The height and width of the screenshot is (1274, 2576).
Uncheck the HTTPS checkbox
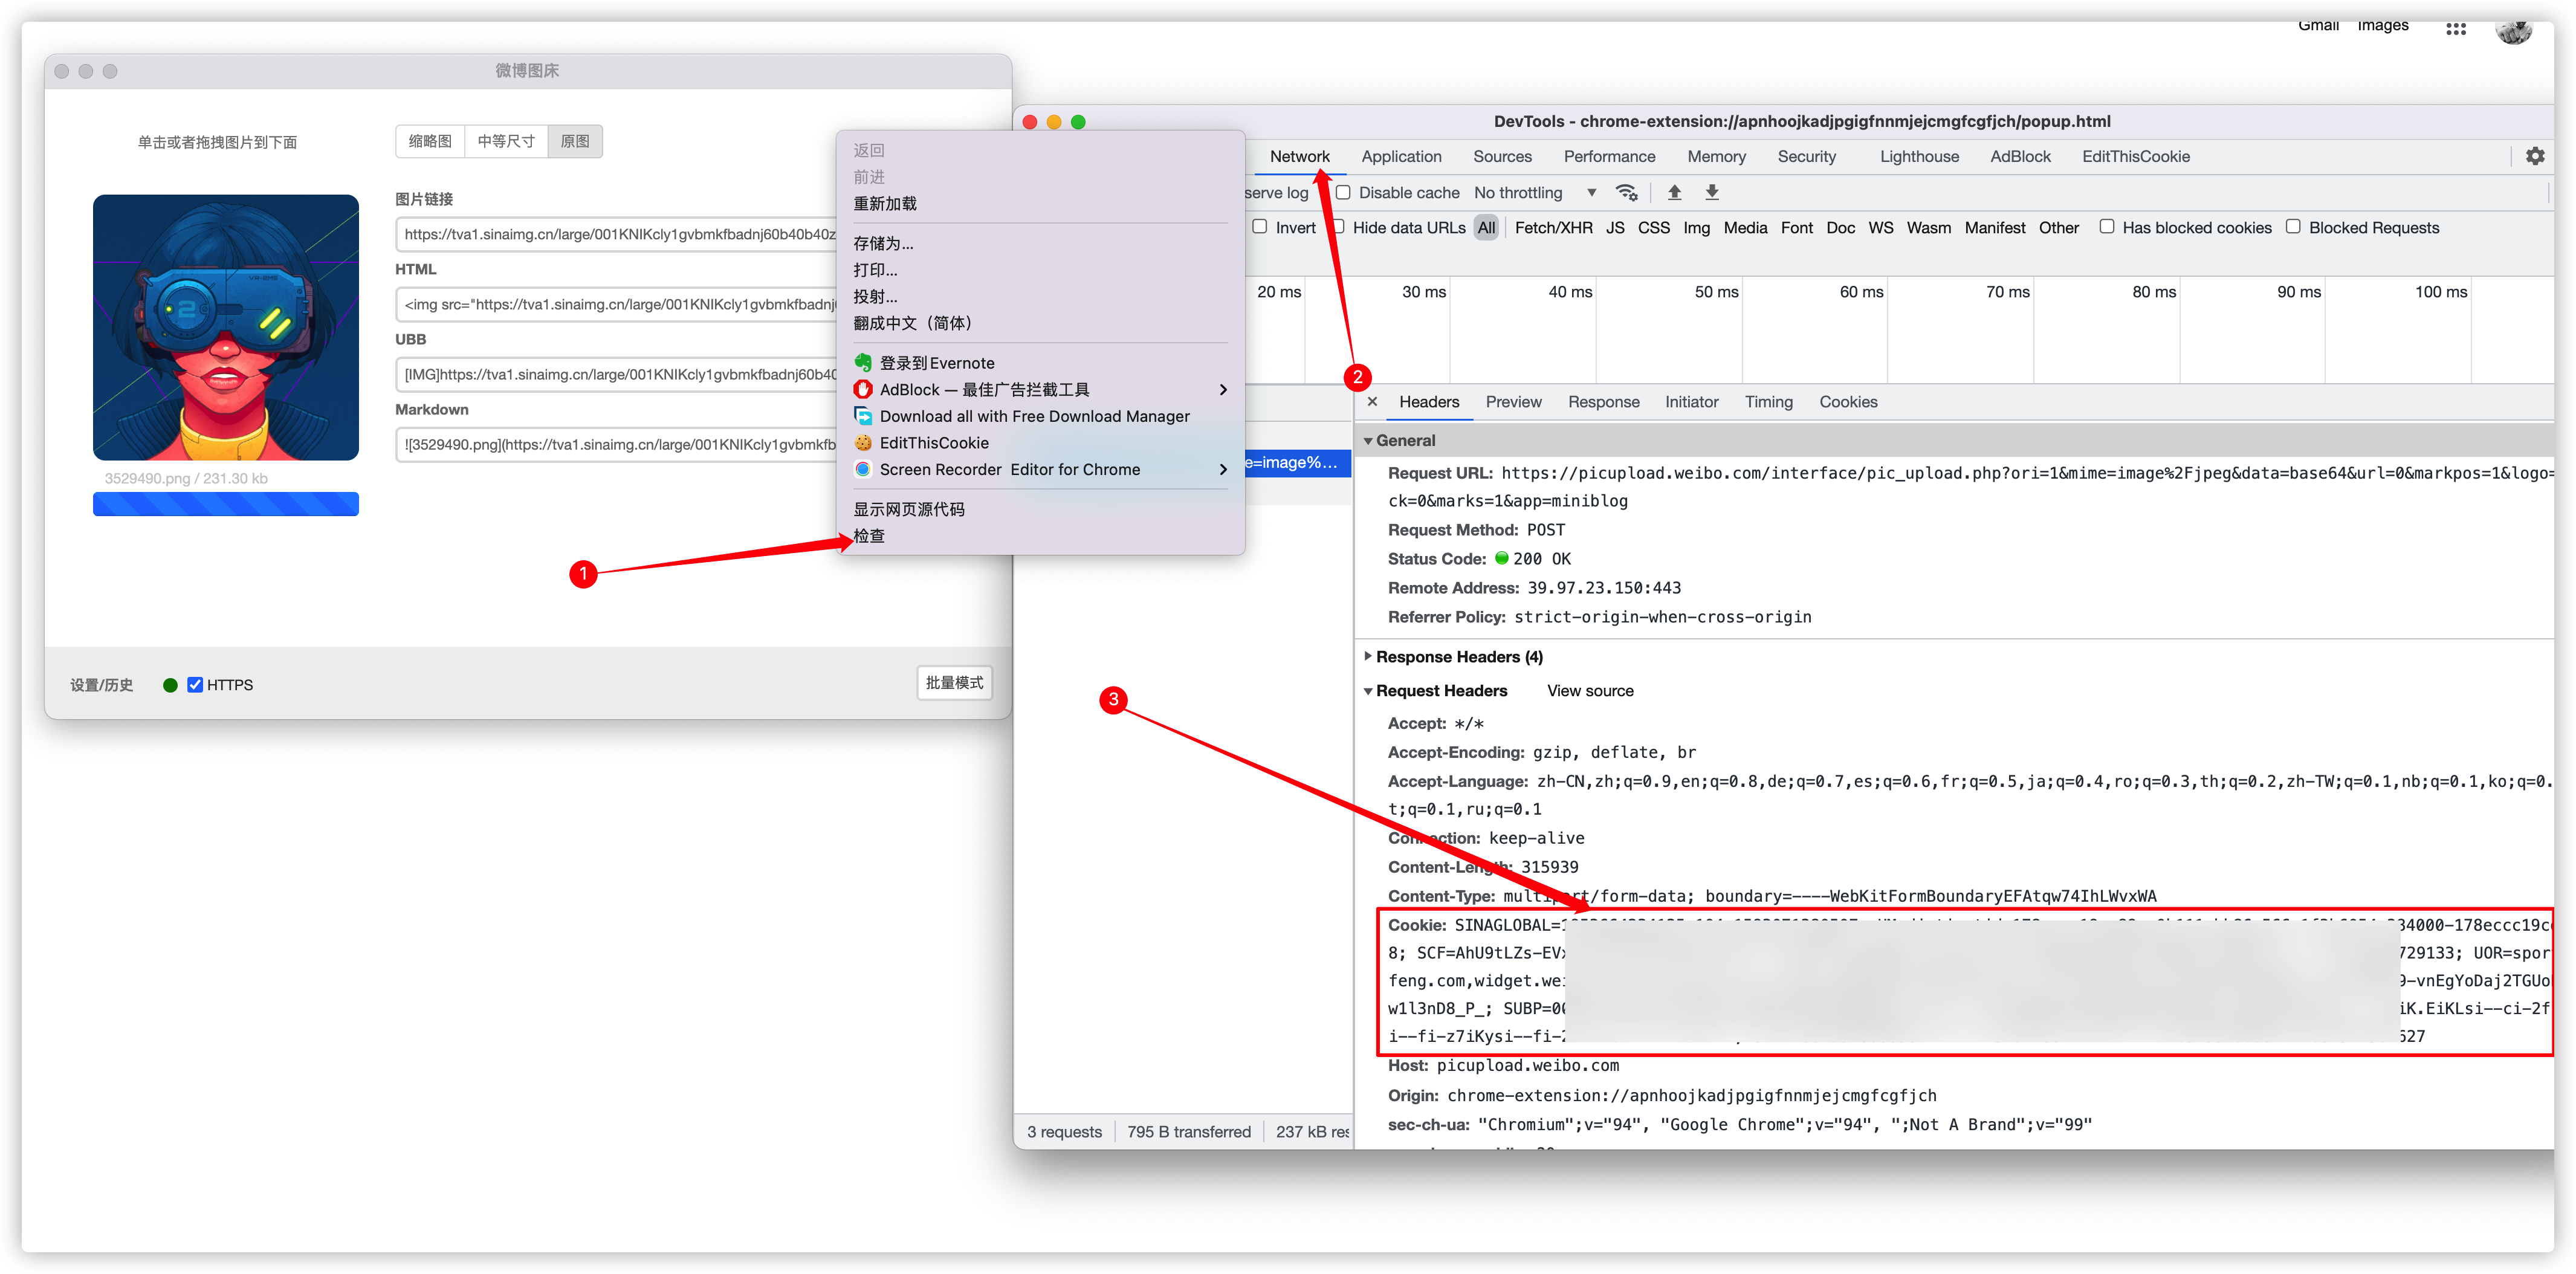pos(195,685)
